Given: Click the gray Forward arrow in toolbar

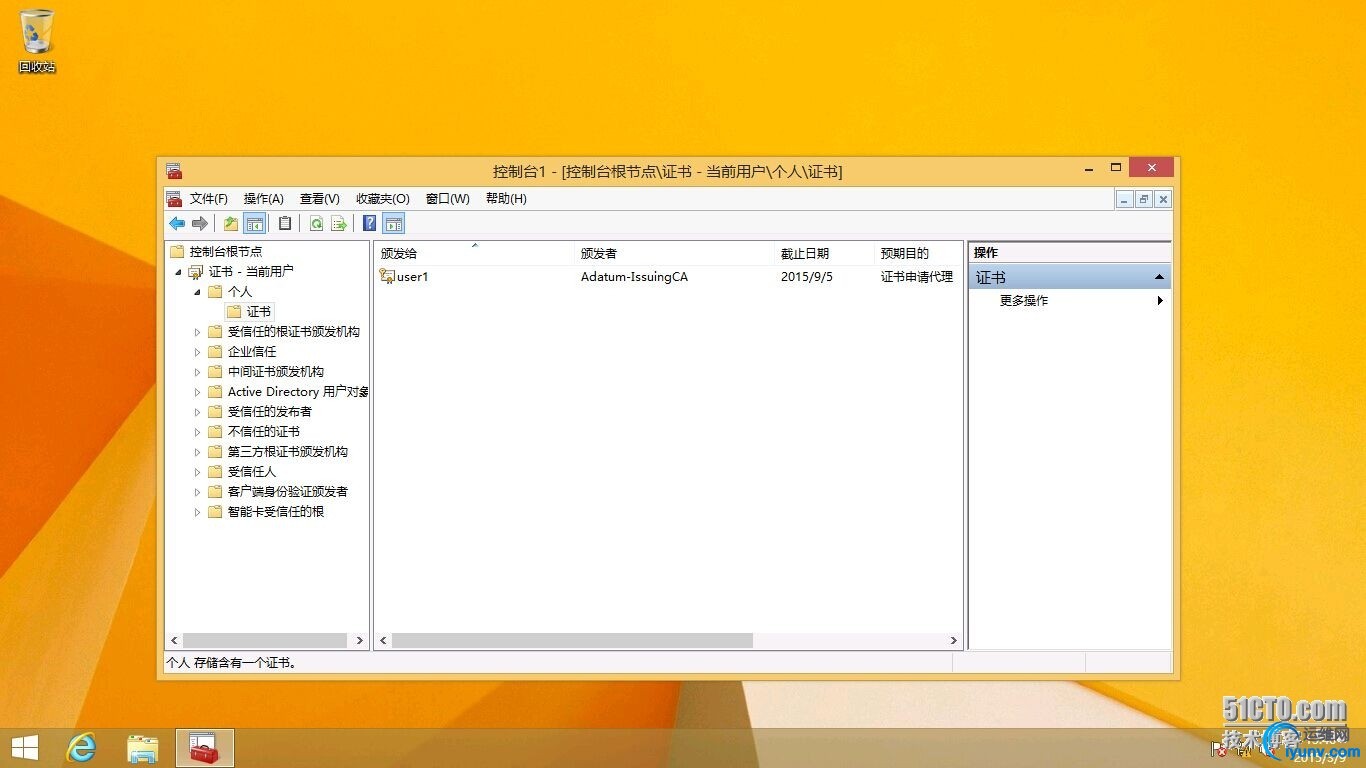Looking at the screenshot, I should coord(200,223).
